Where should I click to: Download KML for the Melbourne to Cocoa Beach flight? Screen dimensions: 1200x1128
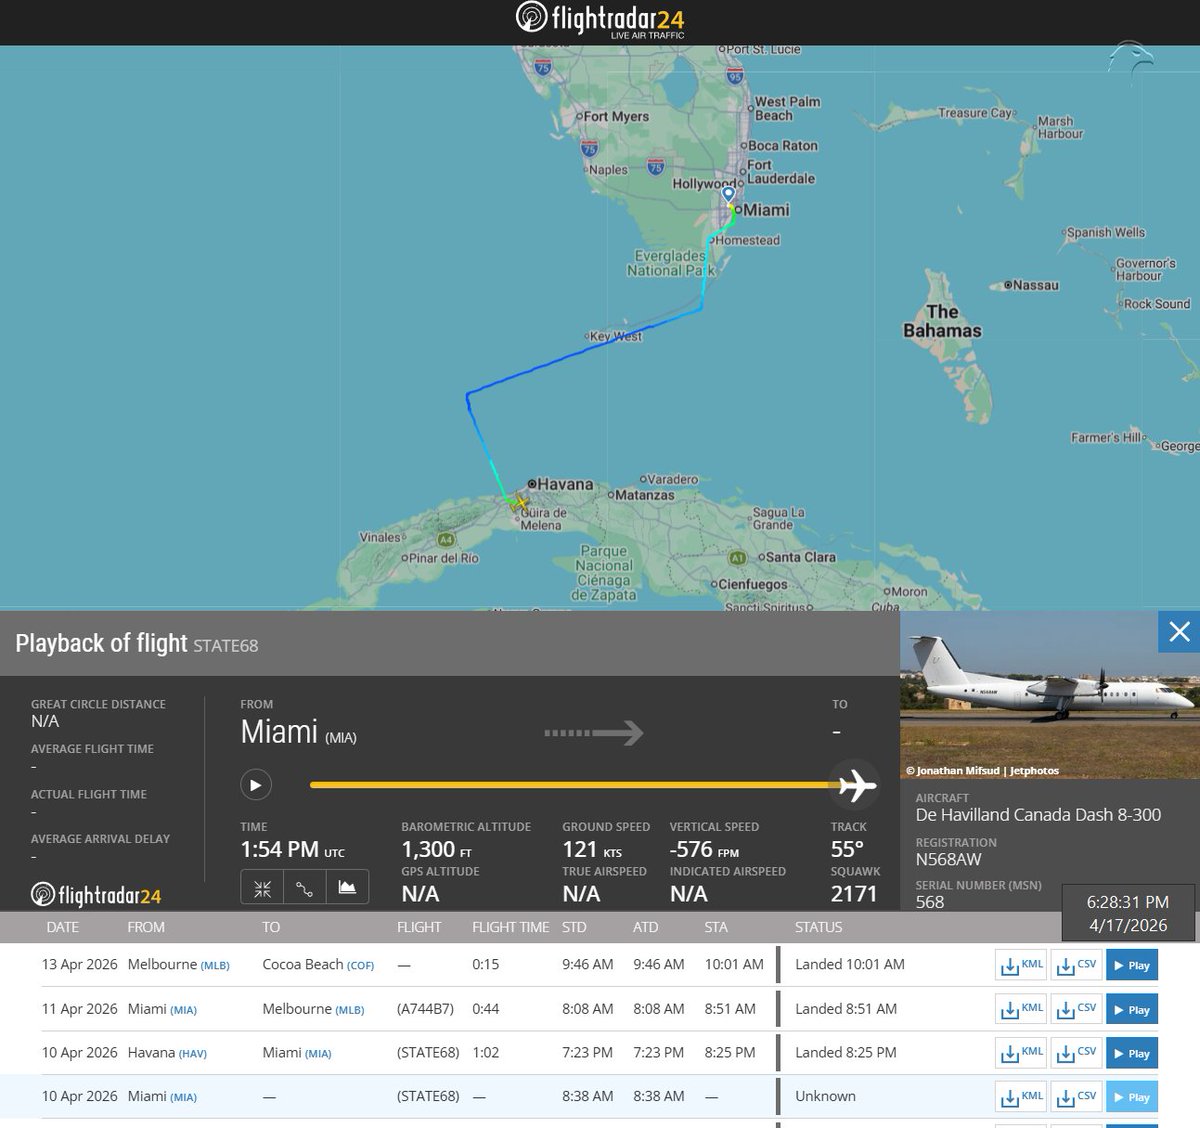point(1020,965)
